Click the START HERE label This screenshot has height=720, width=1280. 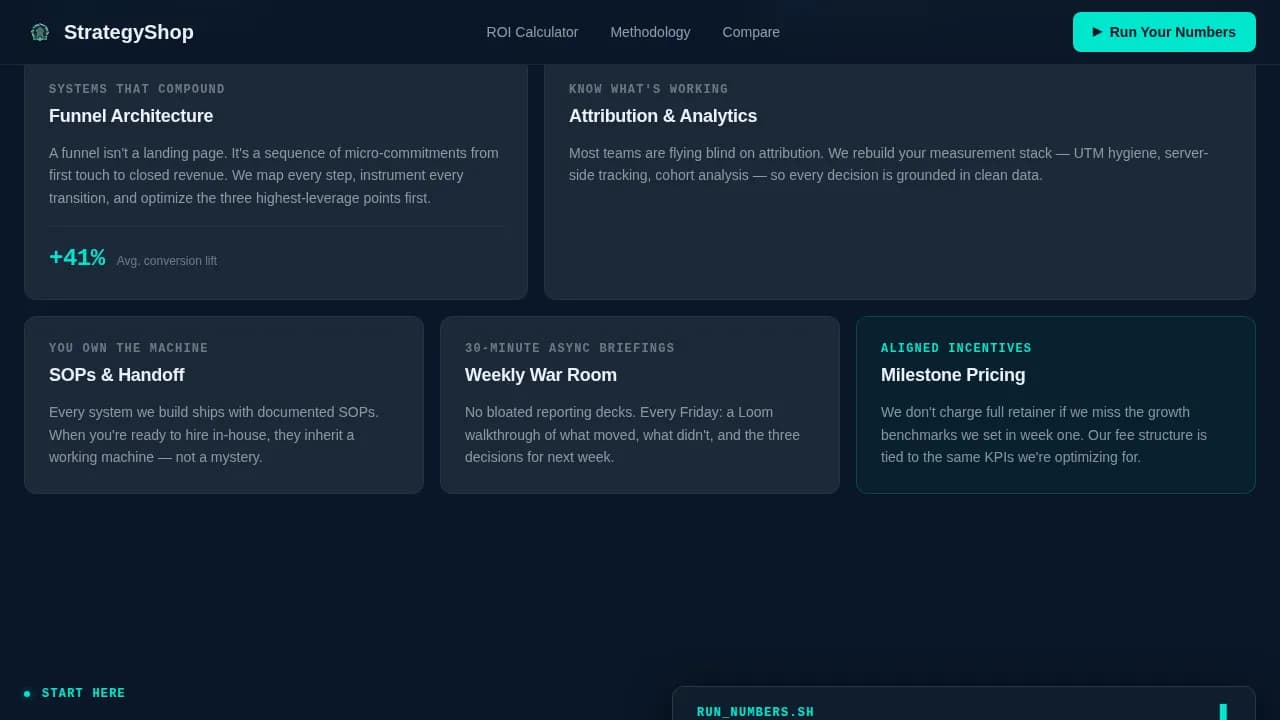83,692
